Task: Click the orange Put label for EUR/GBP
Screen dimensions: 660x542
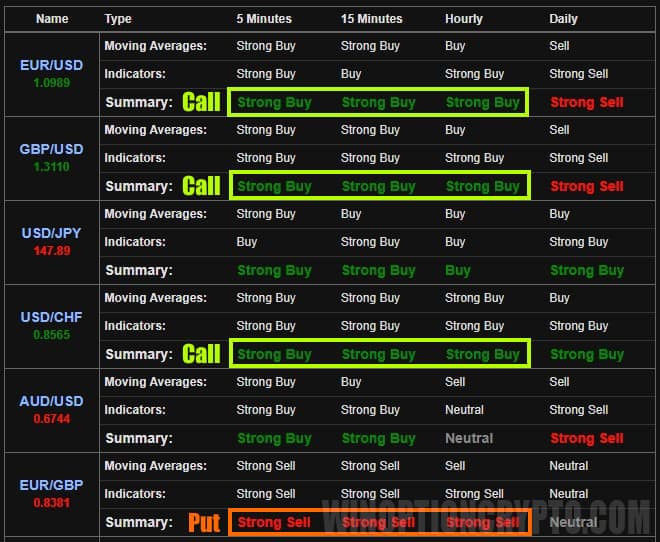Action: (204, 522)
